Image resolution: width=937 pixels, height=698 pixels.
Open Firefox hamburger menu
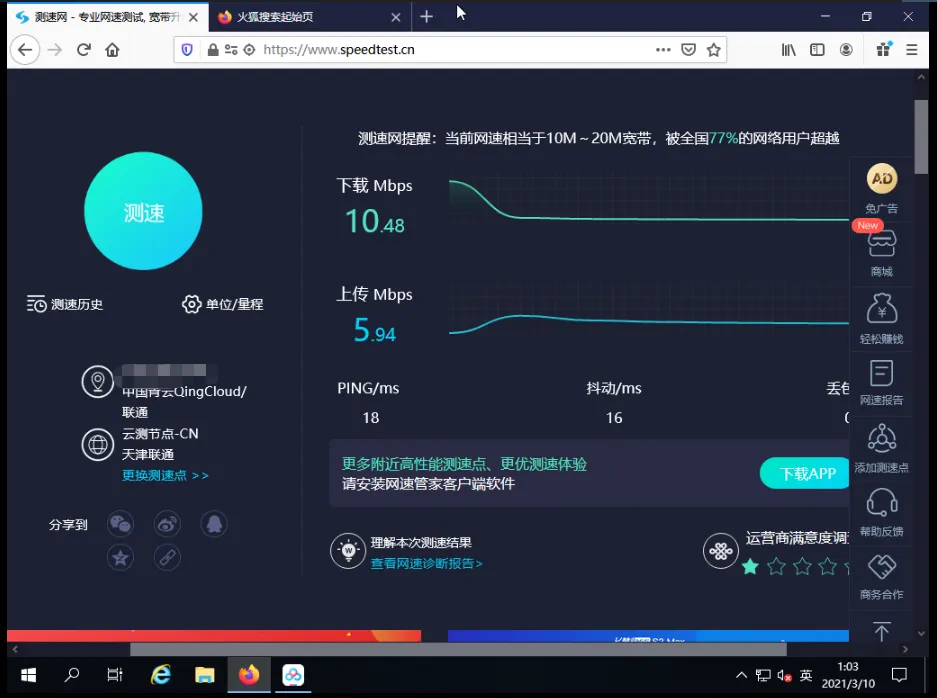[911, 48]
